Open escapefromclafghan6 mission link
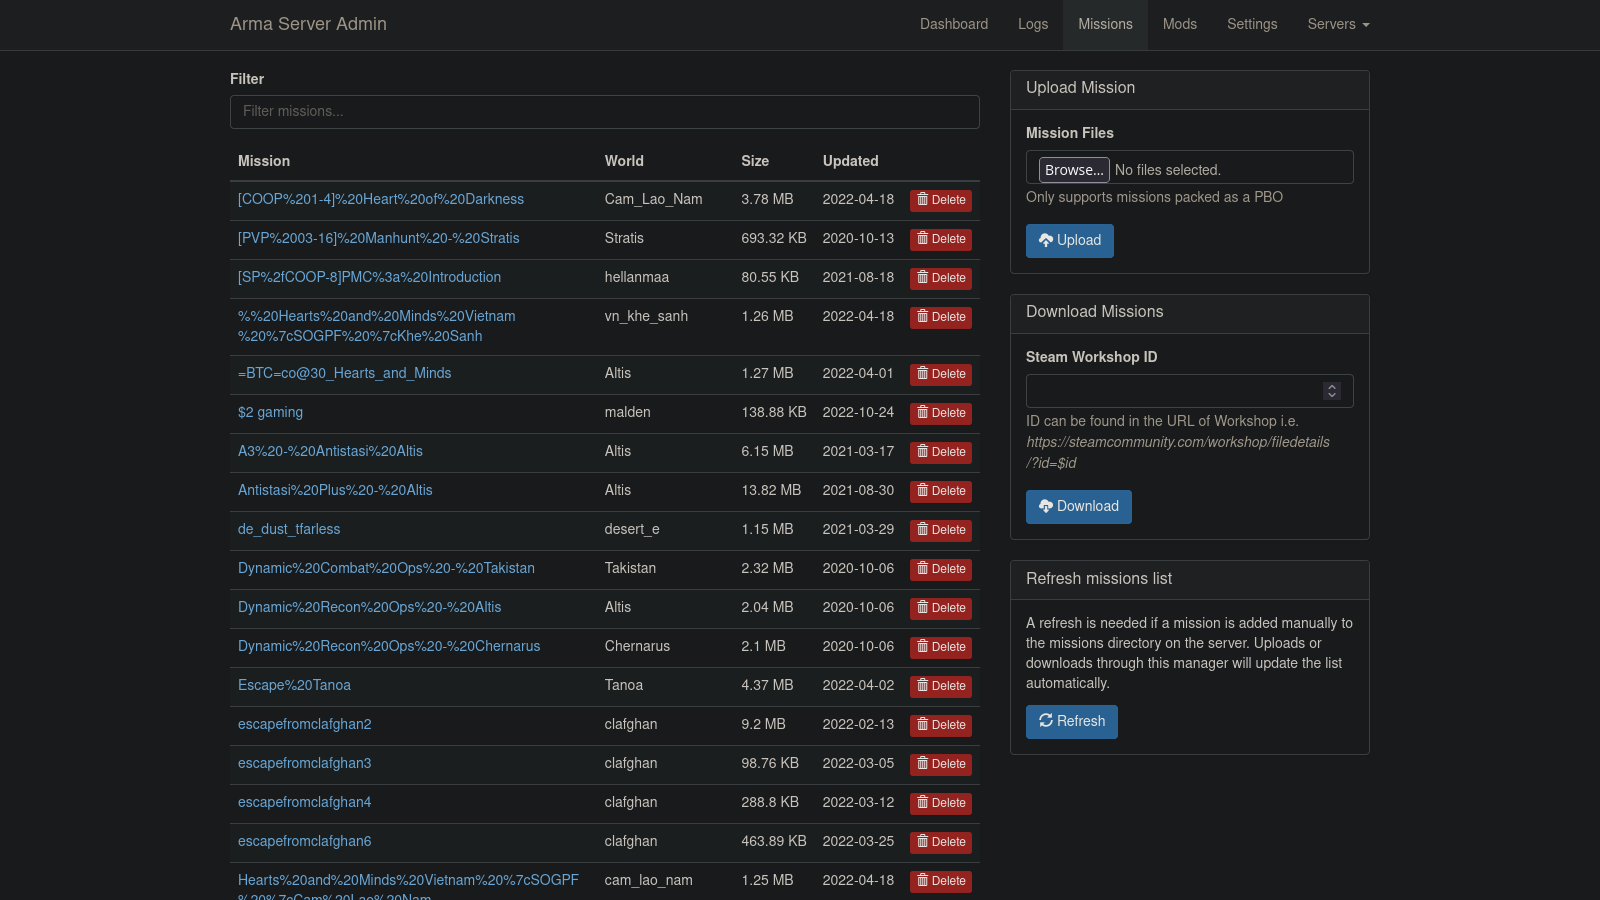The image size is (1600, 900). [304, 841]
